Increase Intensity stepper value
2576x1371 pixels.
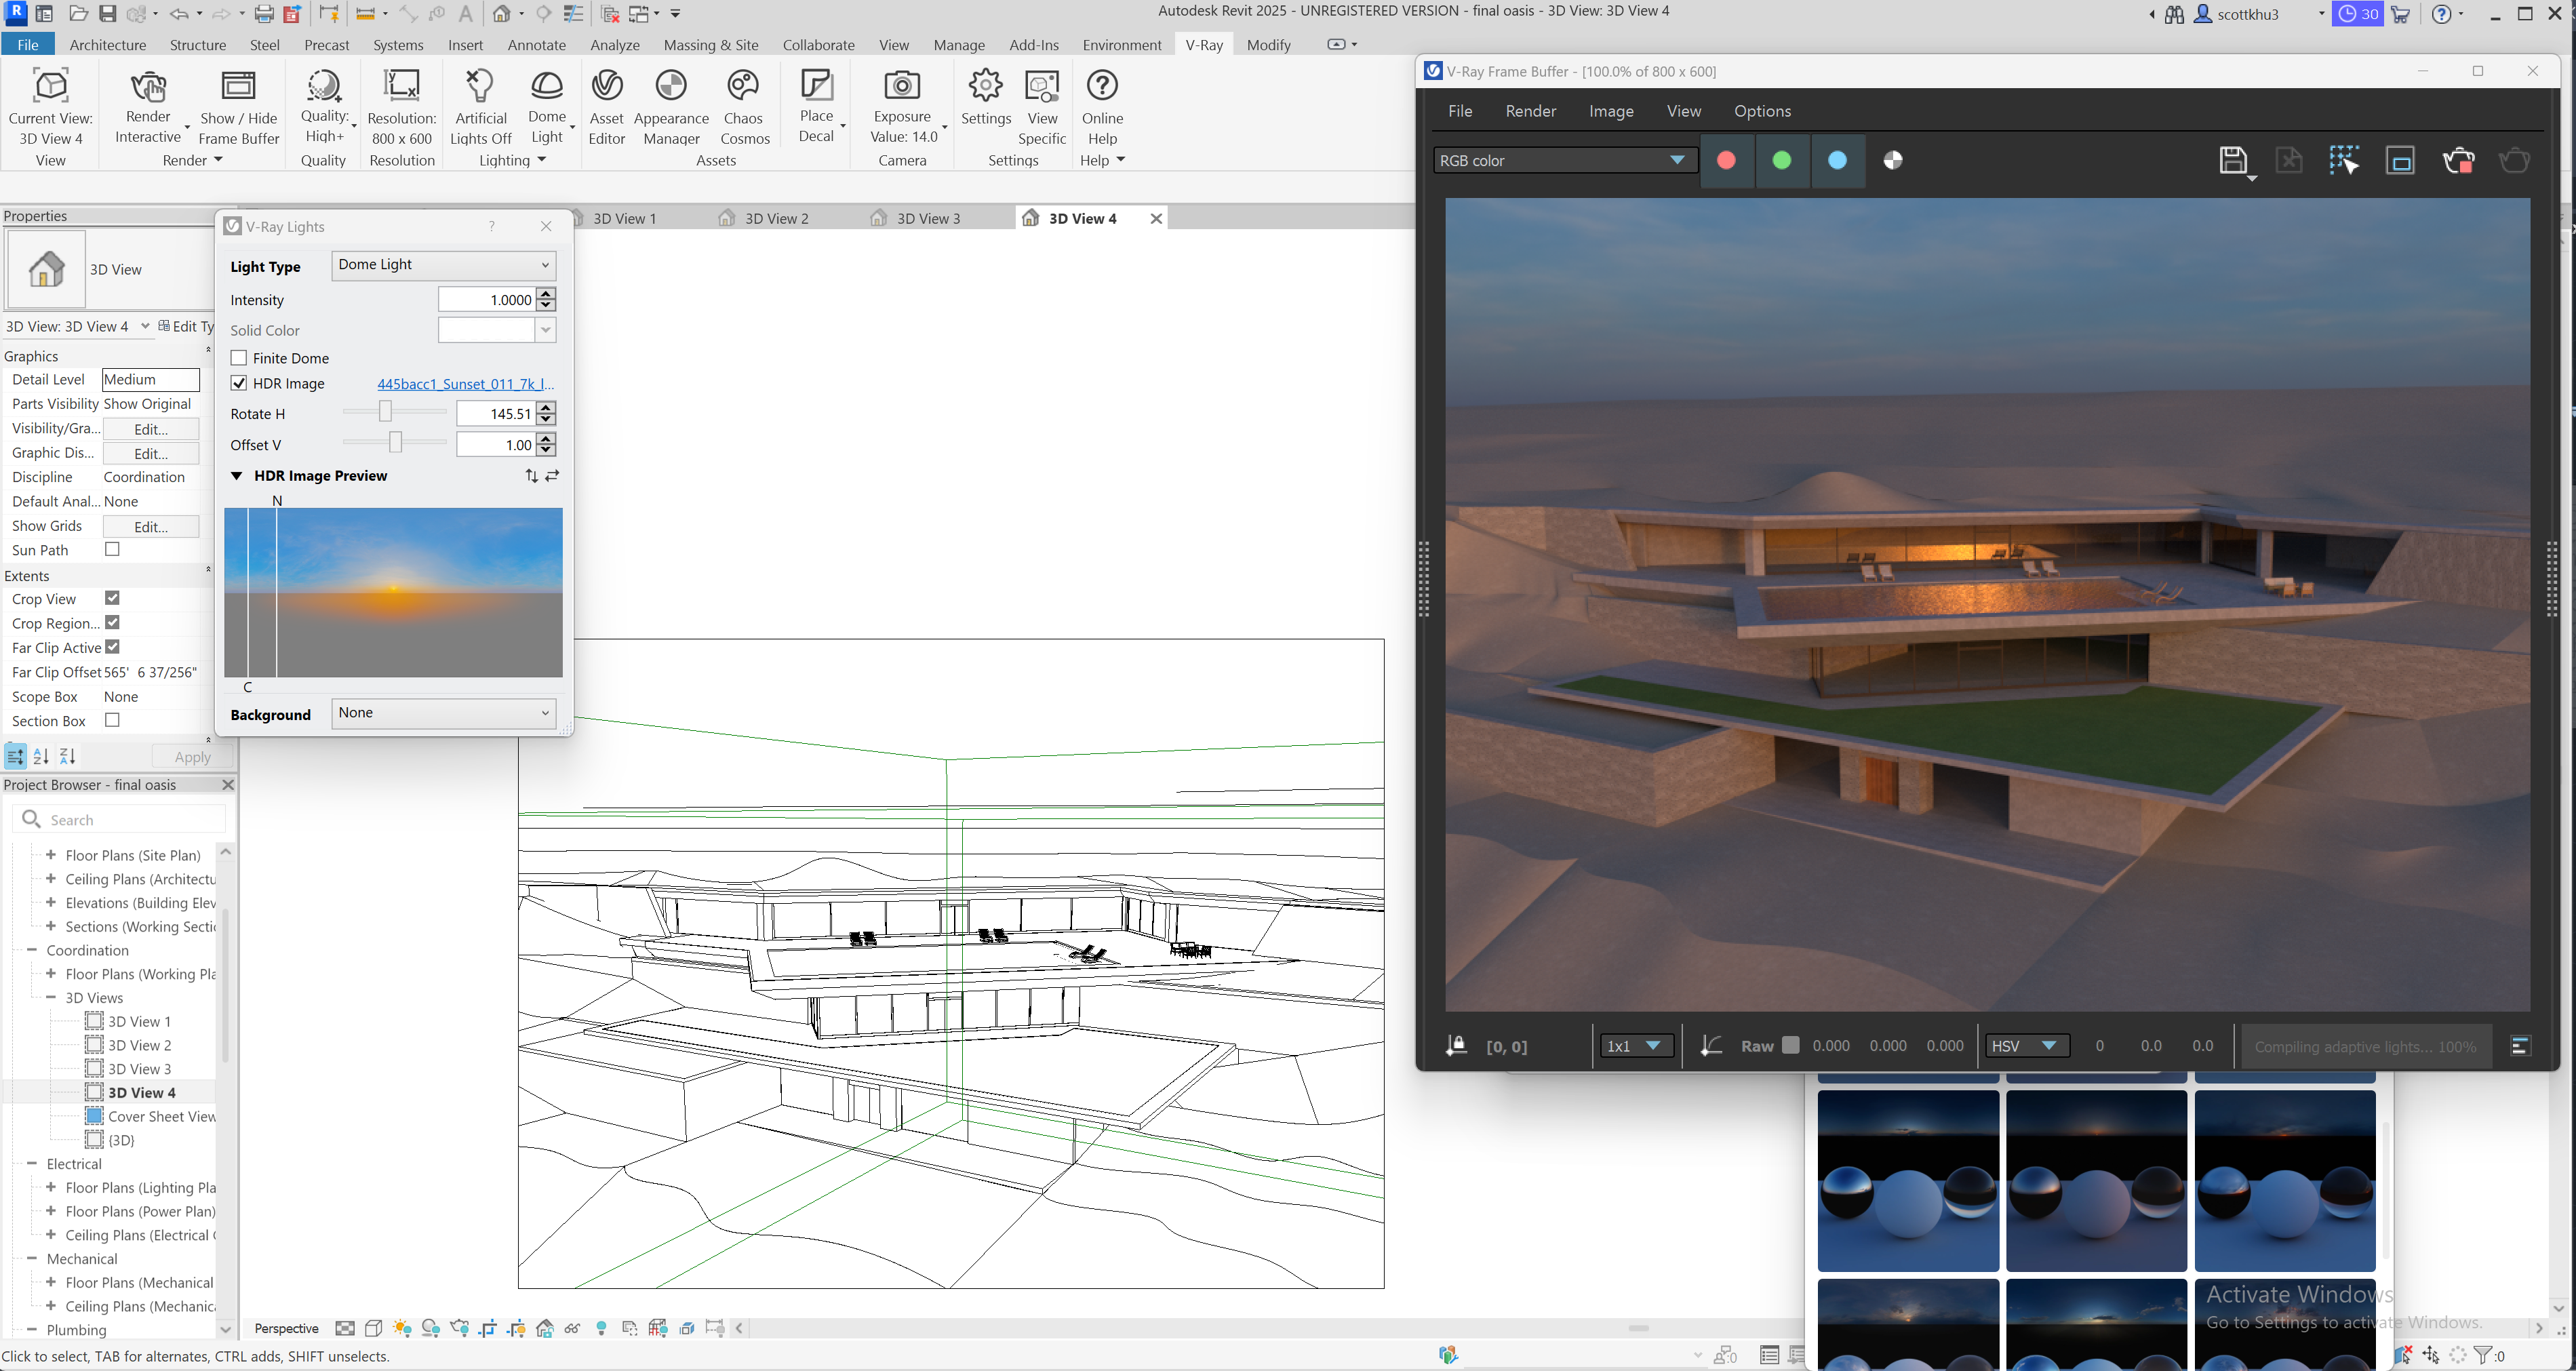click(x=546, y=294)
